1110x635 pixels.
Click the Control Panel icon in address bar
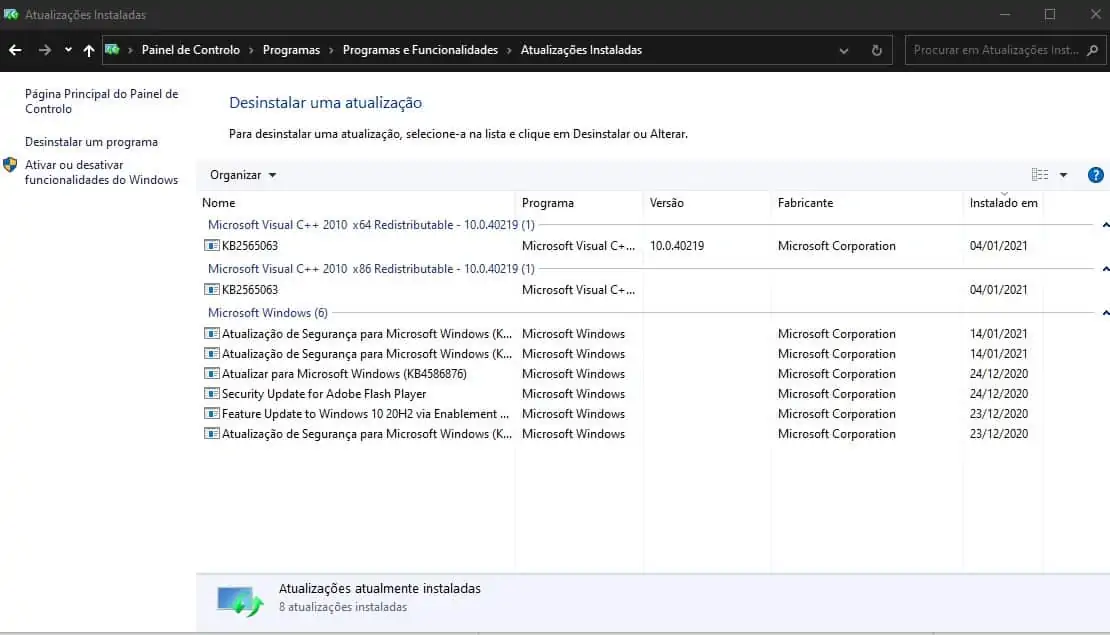(112, 50)
